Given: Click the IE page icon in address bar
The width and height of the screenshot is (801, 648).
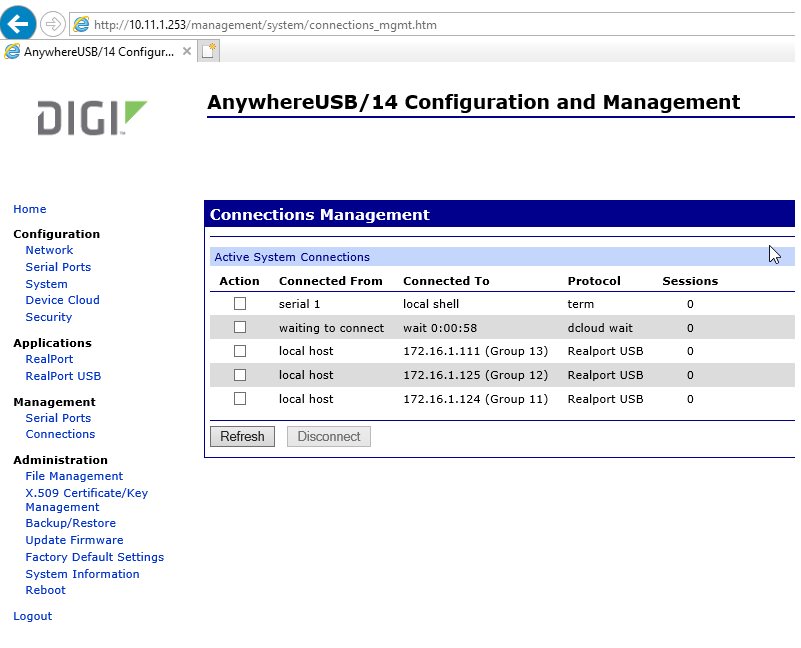Looking at the screenshot, I should pyautogui.click(x=81, y=24).
